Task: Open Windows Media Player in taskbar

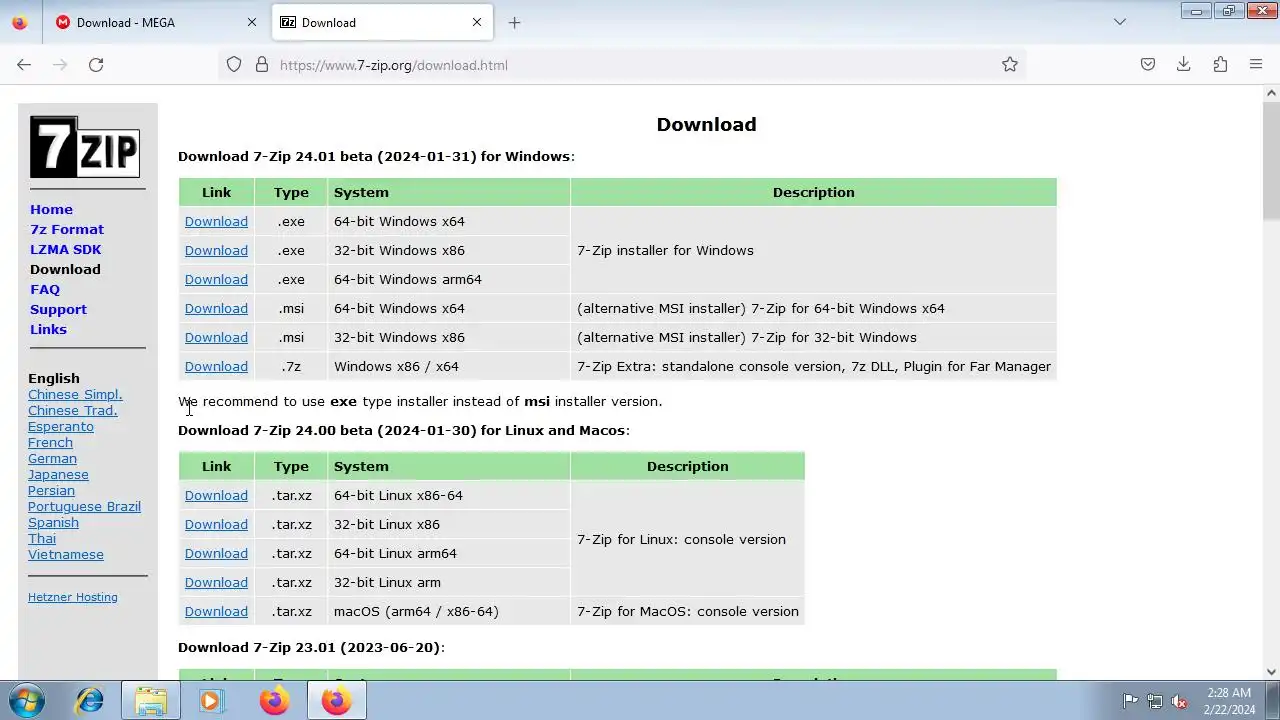Action: click(x=211, y=701)
